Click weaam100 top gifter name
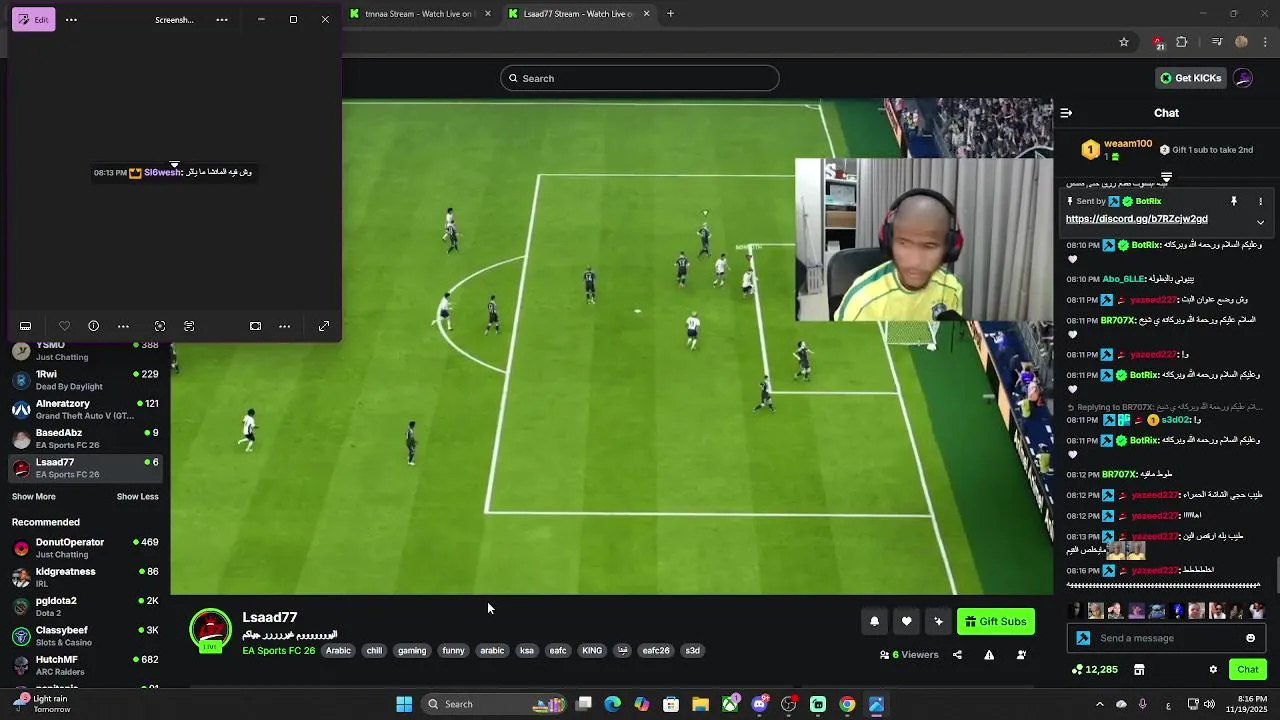The height and width of the screenshot is (720, 1280). coord(1128,144)
